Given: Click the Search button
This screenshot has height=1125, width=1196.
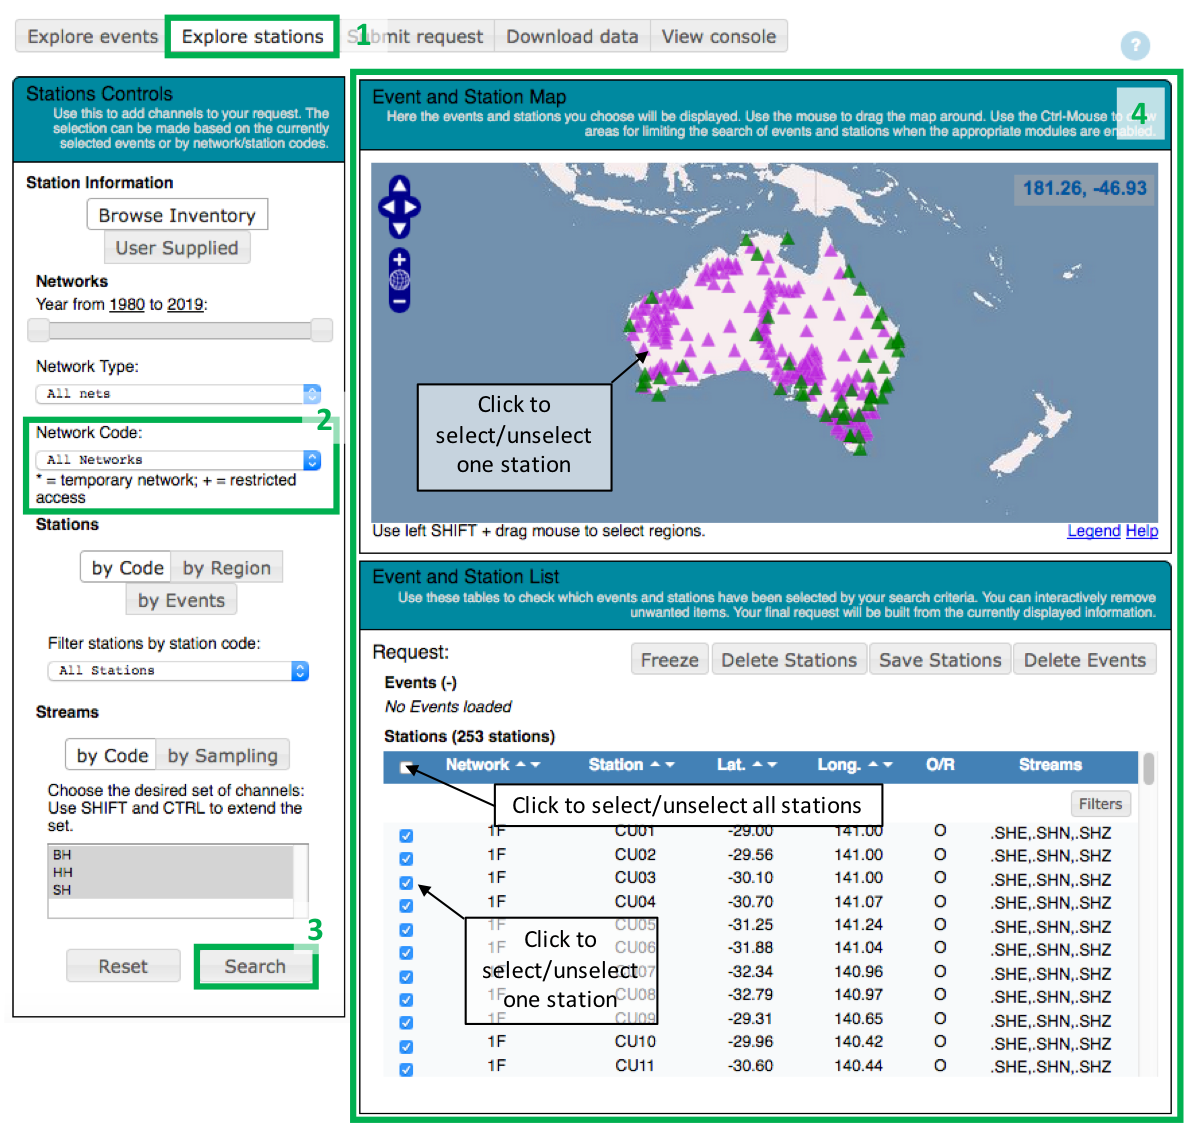Looking at the screenshot, I should (256, 966).
